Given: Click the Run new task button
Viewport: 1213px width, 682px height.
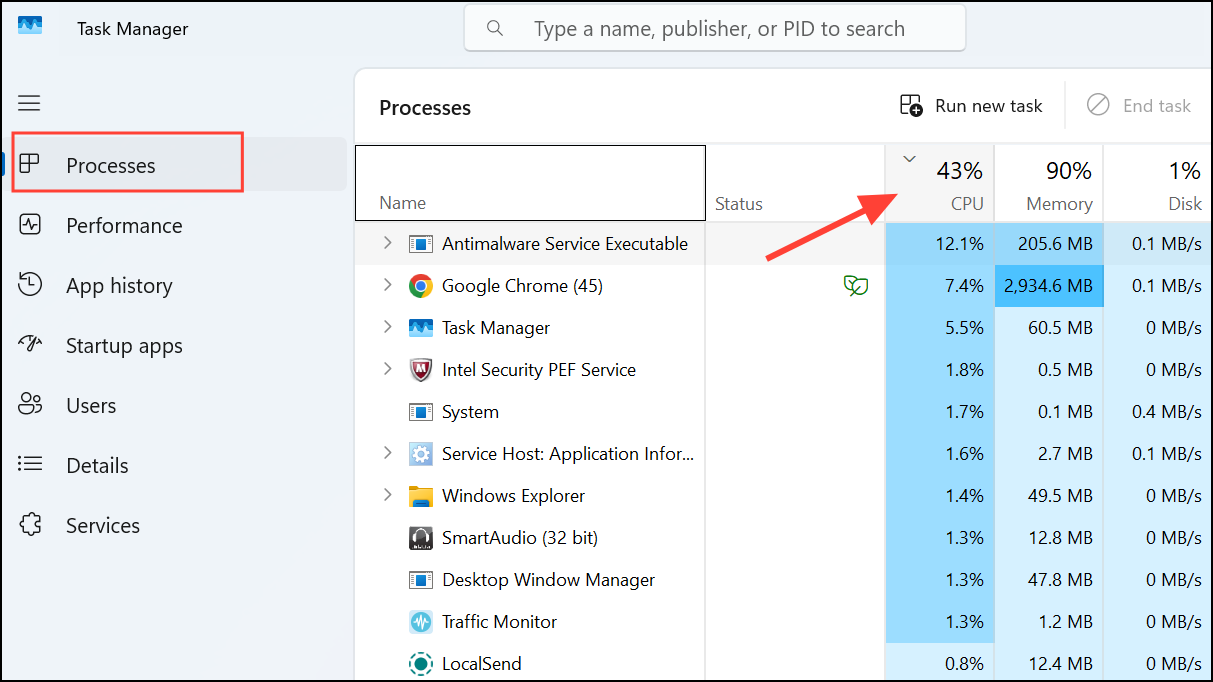Looking at the screenshot, I should tap(970, 105).
